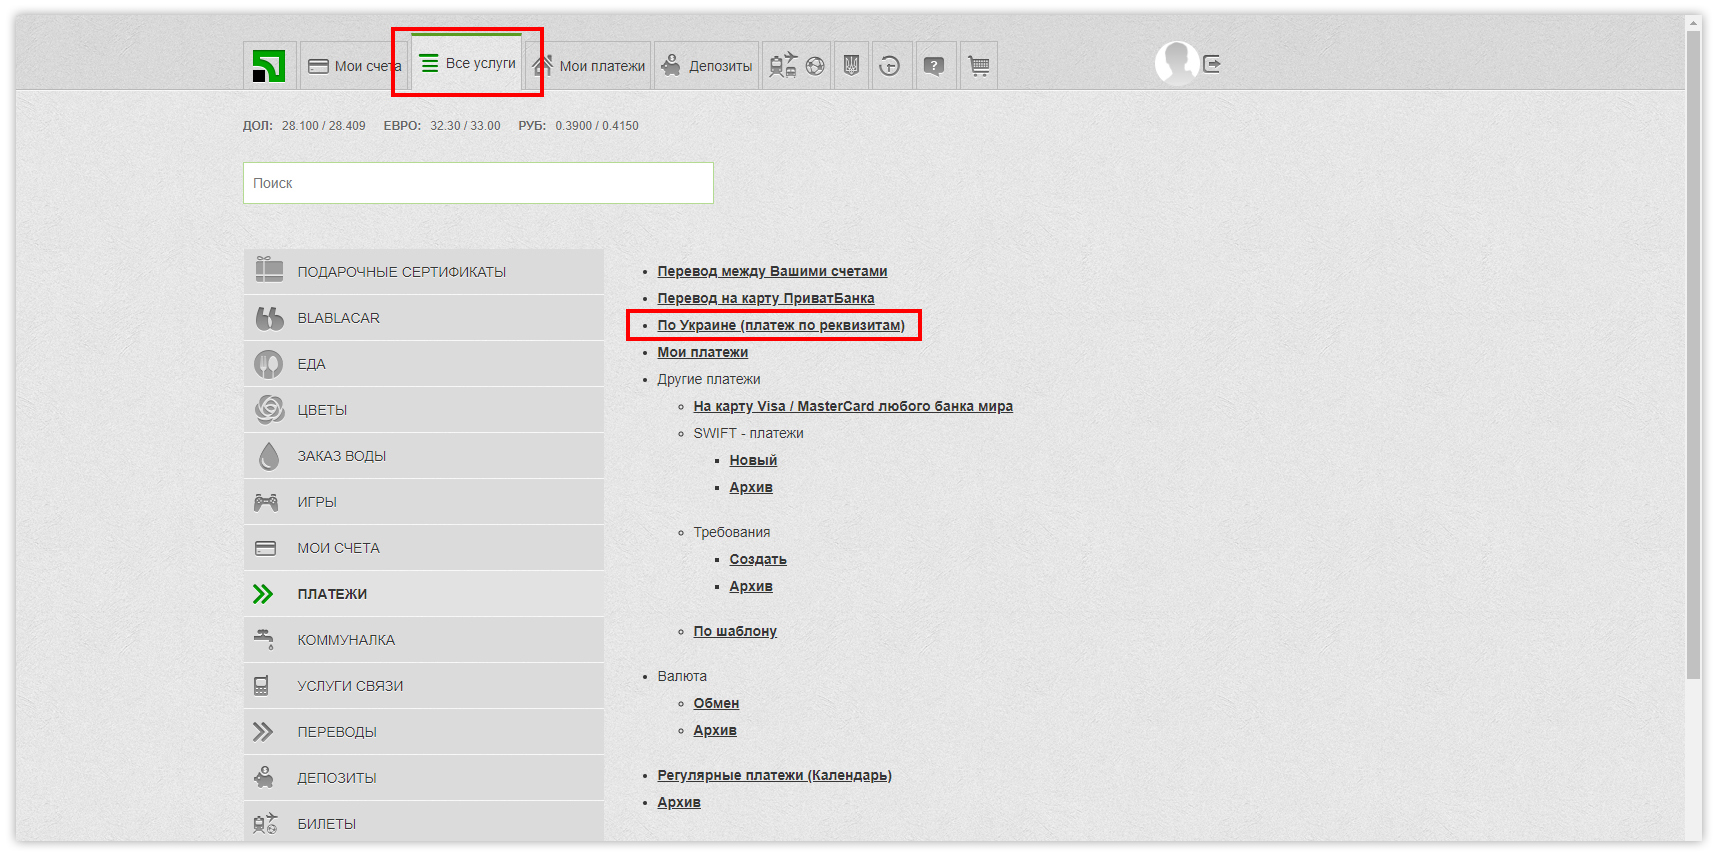The image size is (1718, 857).
Task: Click link По Украине (платеж по реквизитам)
Action: point(780,325)
